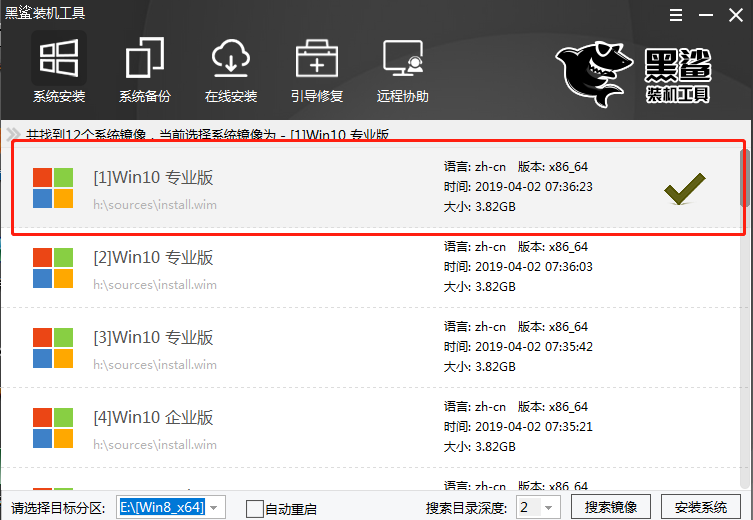Screen dimensions: 753x520
Task: Close the 黑鲨装机工具 window
Action: tap(736, 15)
